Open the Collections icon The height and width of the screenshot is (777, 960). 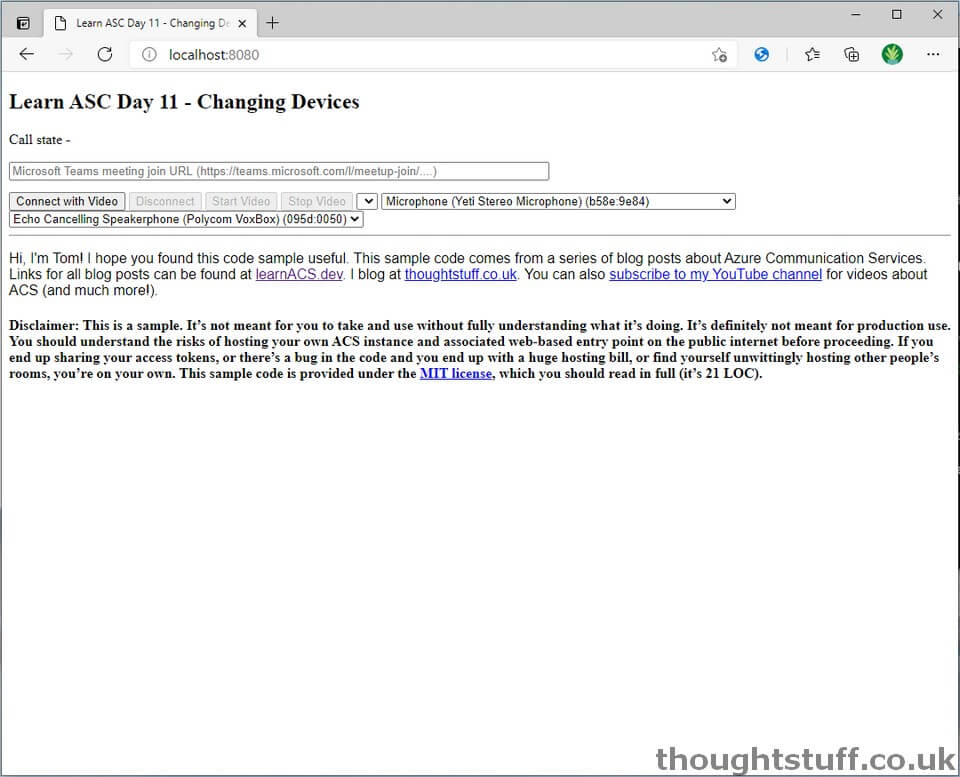pyautogui.click(x=852, y=54)
